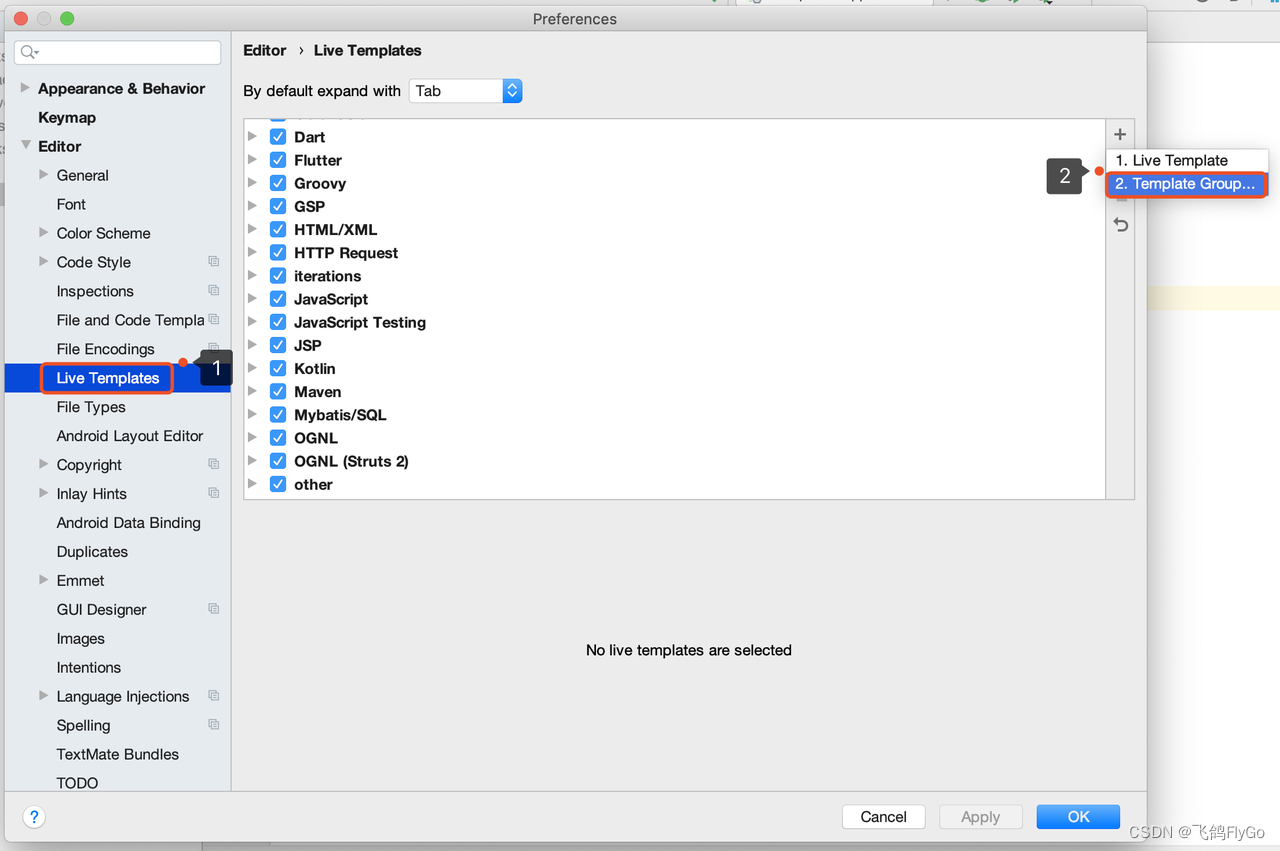Open File Encodings settings

click(x=105, y=349)
